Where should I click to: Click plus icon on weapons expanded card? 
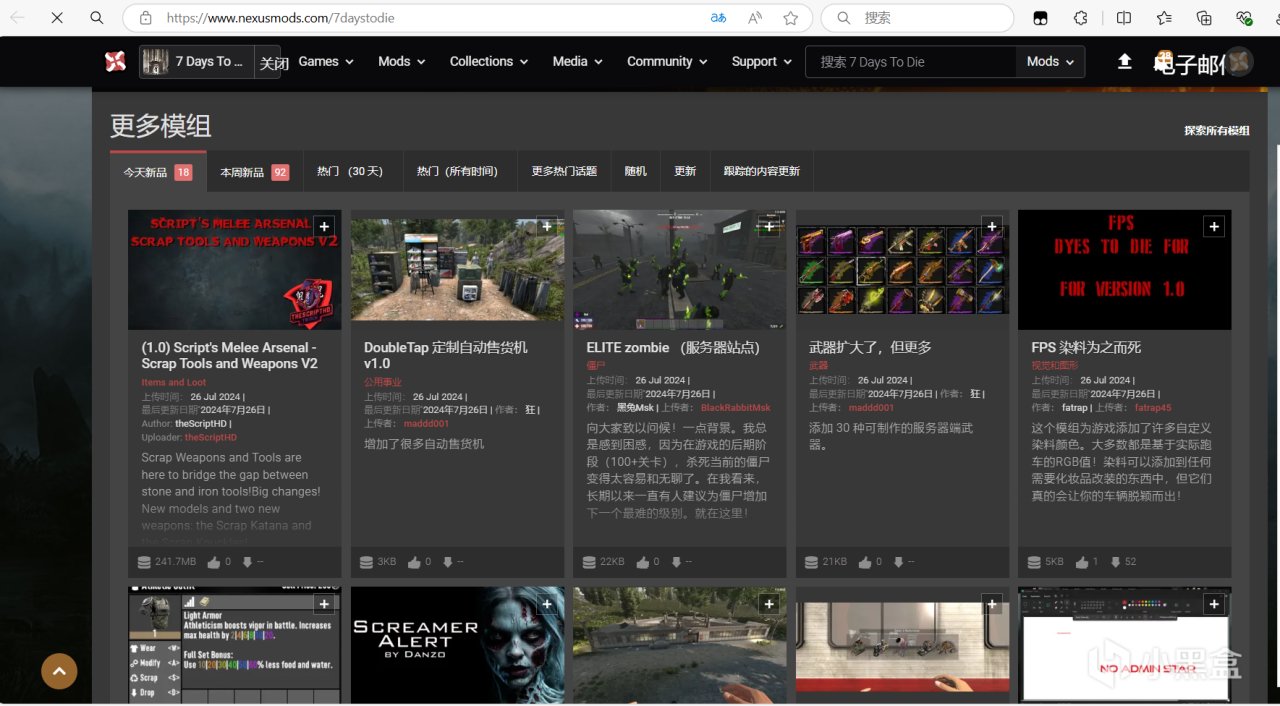(991, 227)
